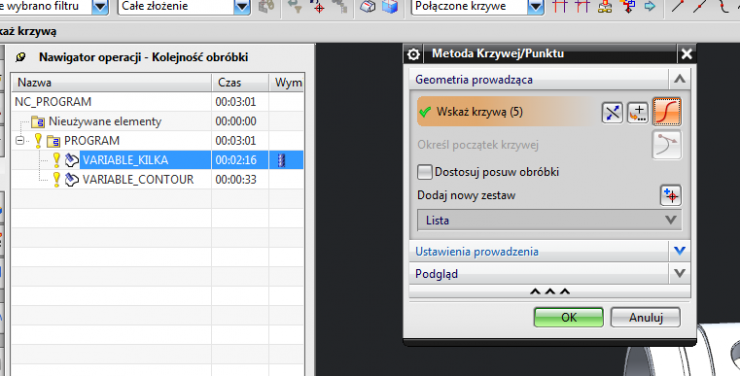The image size is (740, 376).
Task: Collapse the 'Geometria prowadząca' section
Action: click(680, 79)
